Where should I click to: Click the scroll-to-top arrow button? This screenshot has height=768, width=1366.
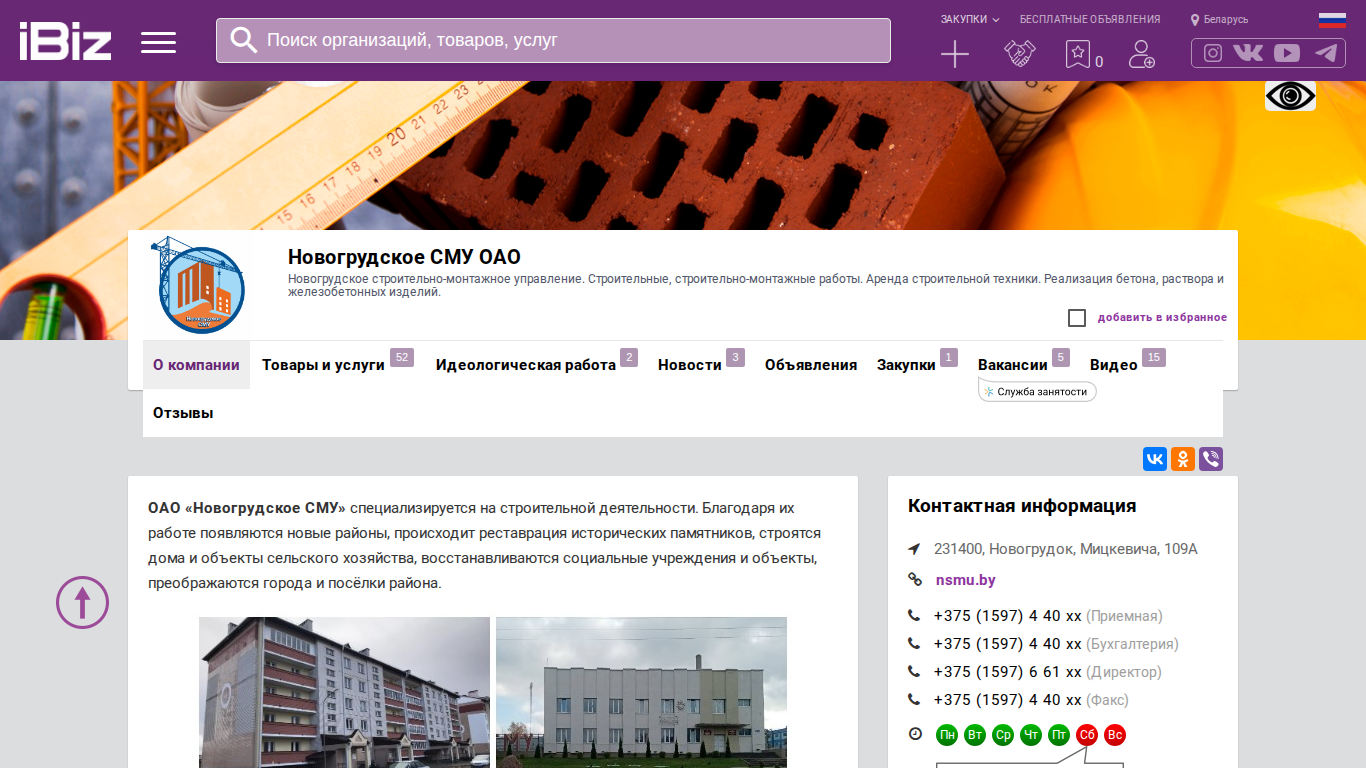tap(82, 602)
